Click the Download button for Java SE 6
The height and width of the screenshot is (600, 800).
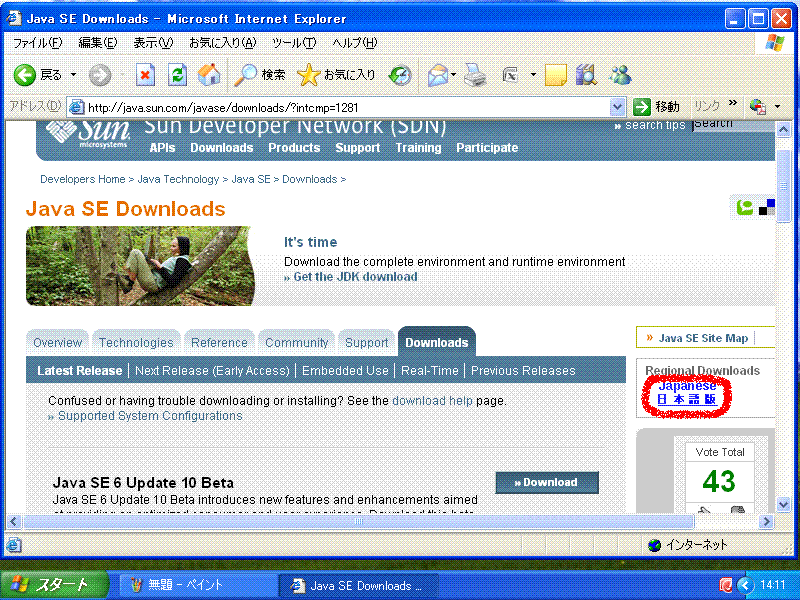click(547, 482)
